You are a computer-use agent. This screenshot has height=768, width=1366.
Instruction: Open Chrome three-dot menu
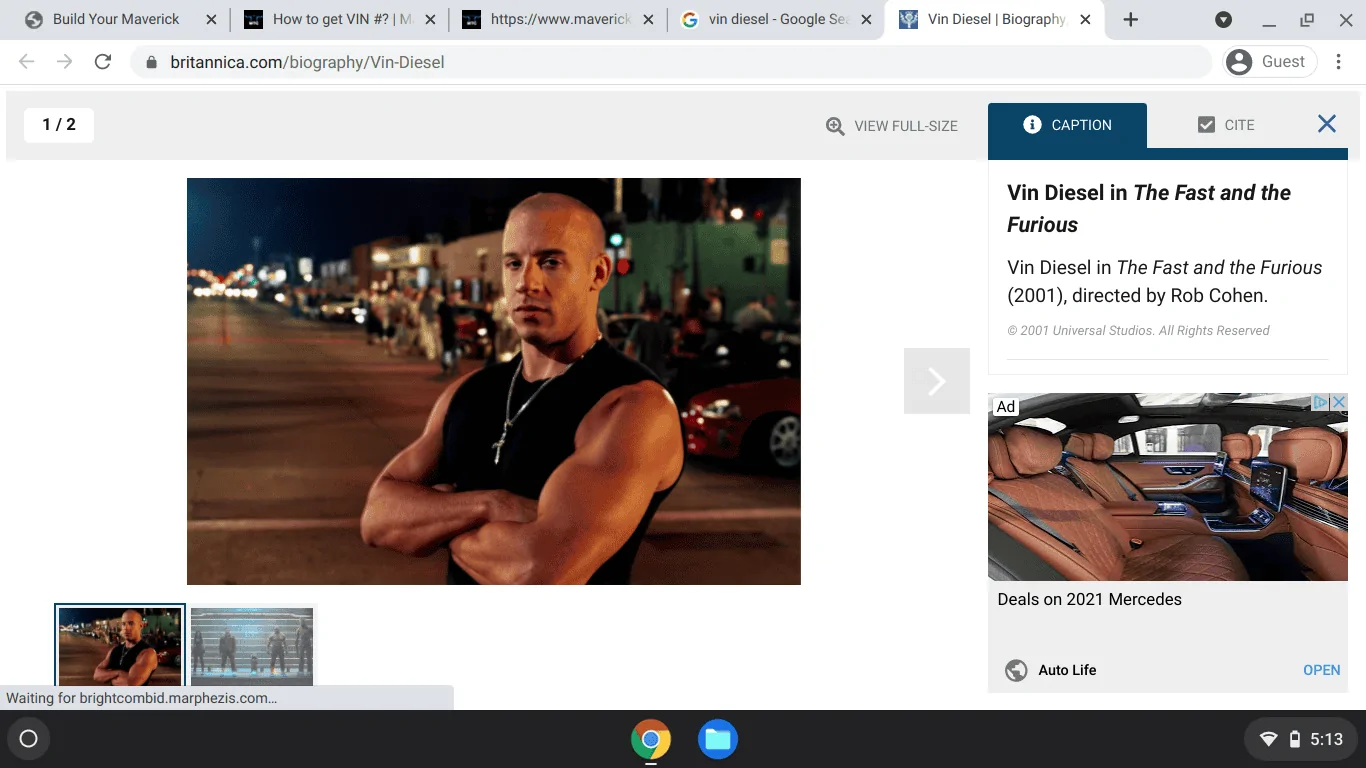click(1338, 62)
